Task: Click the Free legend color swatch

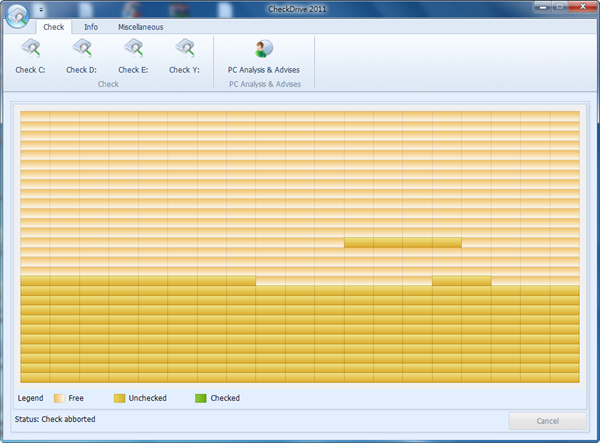Action: (x=58, y=398)
